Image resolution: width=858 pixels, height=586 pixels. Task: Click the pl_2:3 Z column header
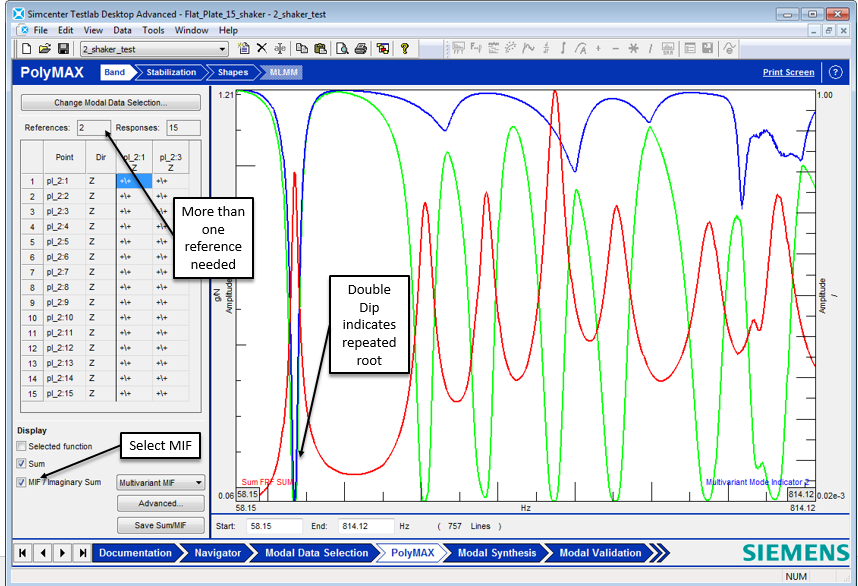(171, 157)
